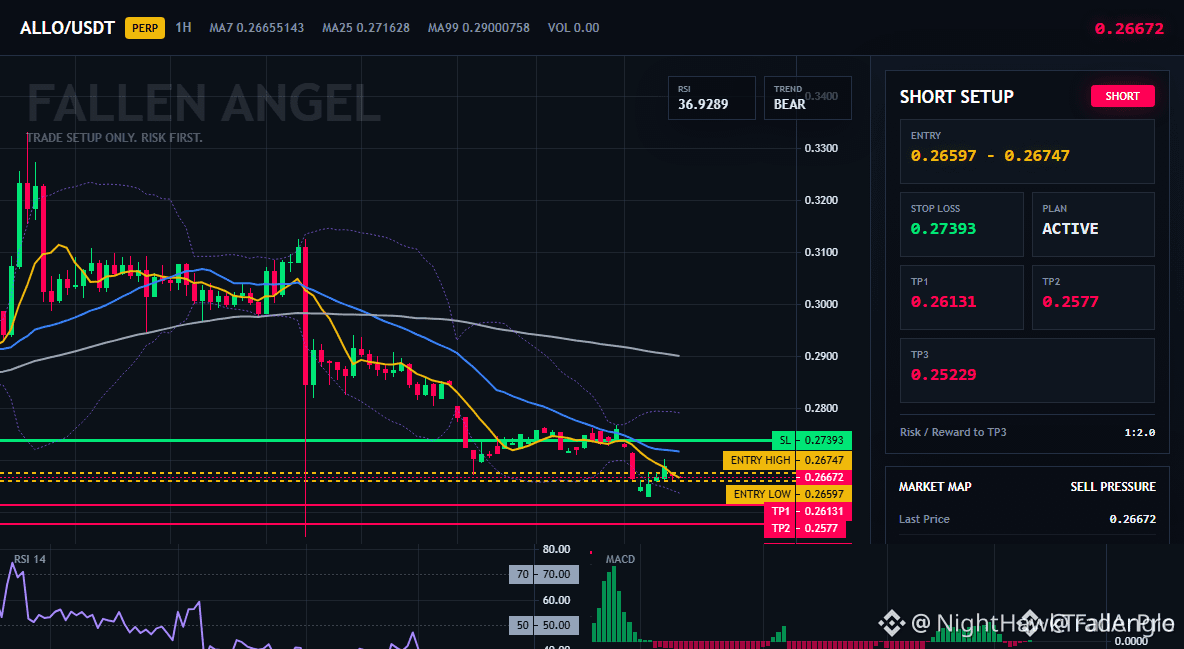Viewport: 1184px width, 649px height.
Task: Select TP2 value 0.2577 in setup panel
Action: 1070,301
